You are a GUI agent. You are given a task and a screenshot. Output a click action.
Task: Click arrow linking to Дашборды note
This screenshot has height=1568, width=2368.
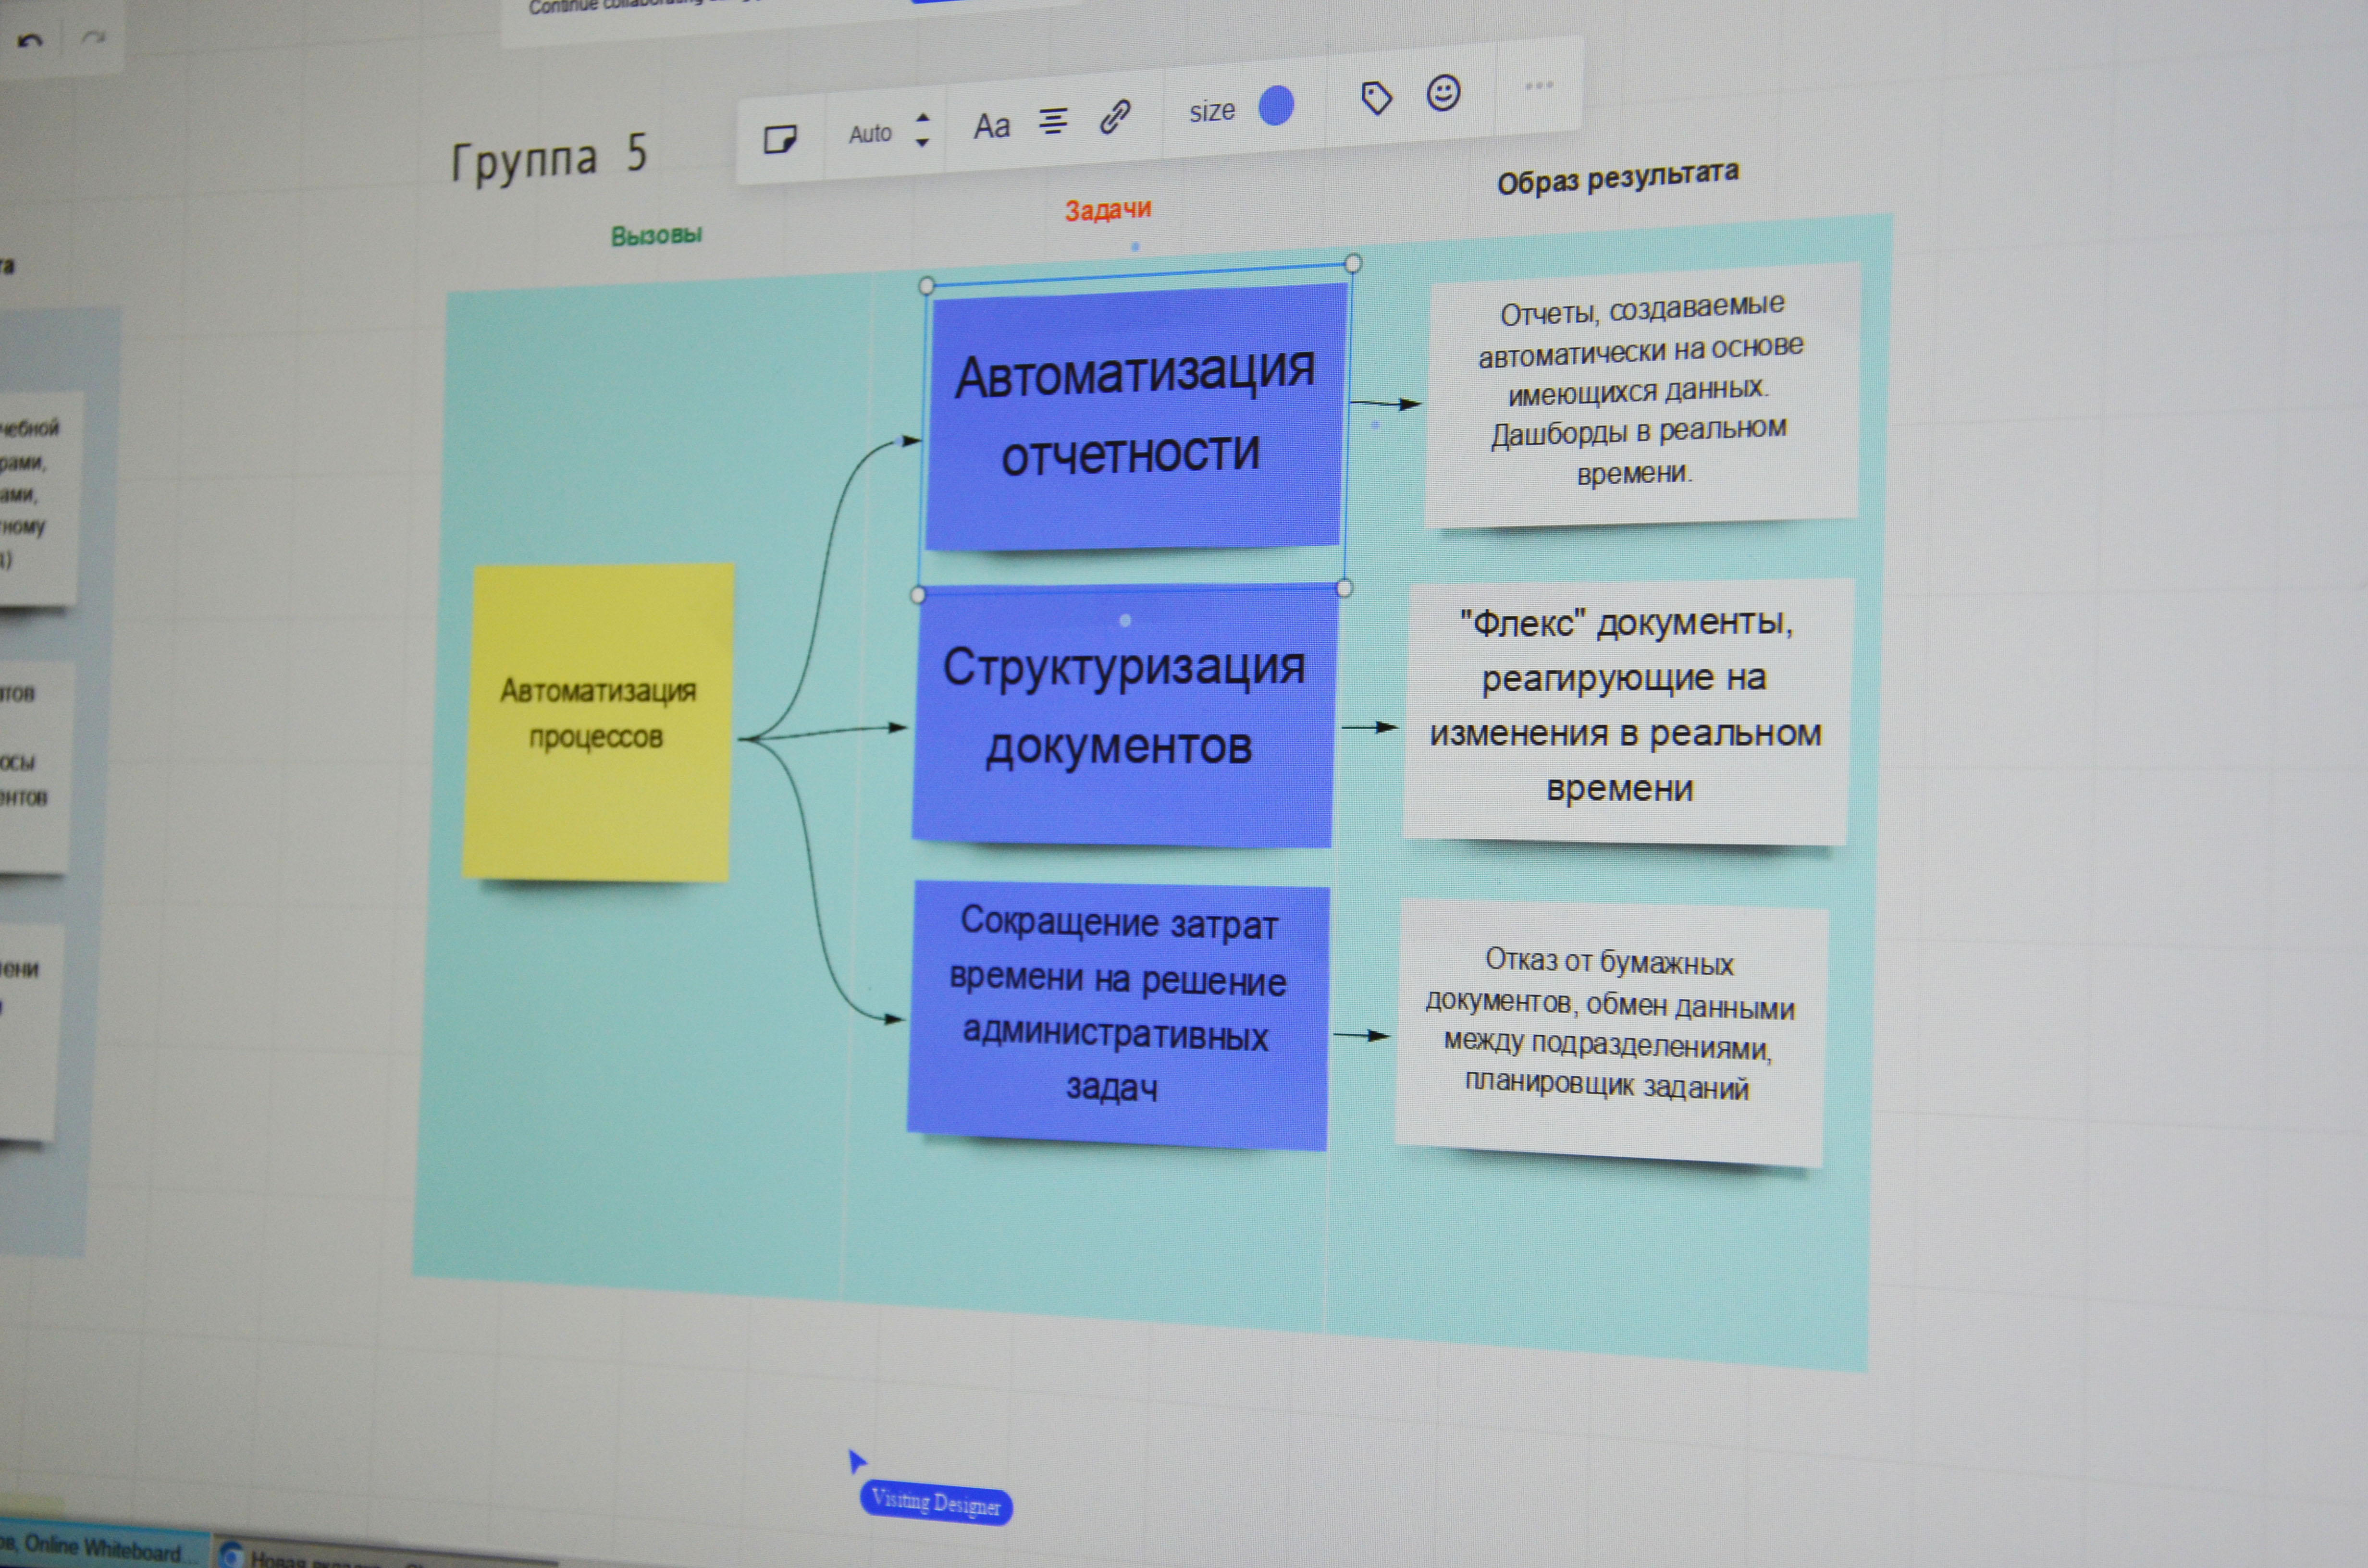1386,404
